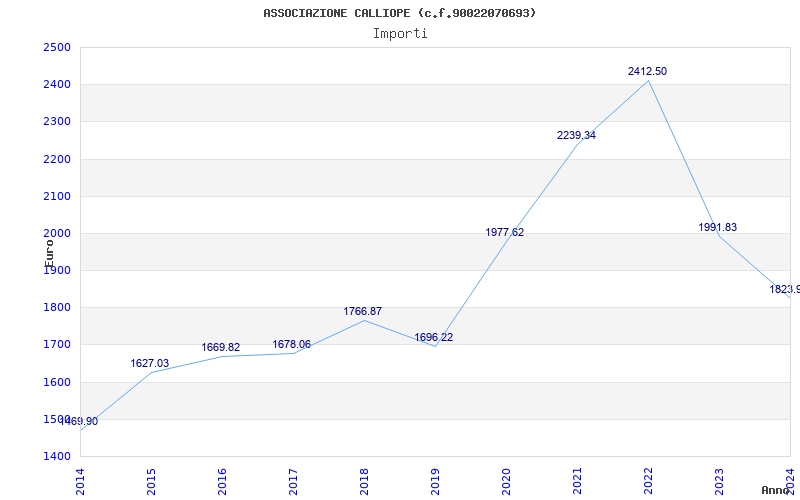This screenshot has width=800, height=500.
Task: Click data label 1991.83
Action: [717, 228]
